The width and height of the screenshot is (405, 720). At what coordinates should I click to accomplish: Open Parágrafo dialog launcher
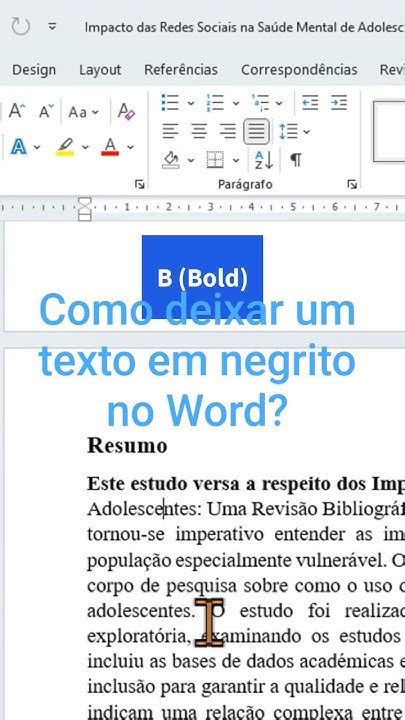(352, 185)
